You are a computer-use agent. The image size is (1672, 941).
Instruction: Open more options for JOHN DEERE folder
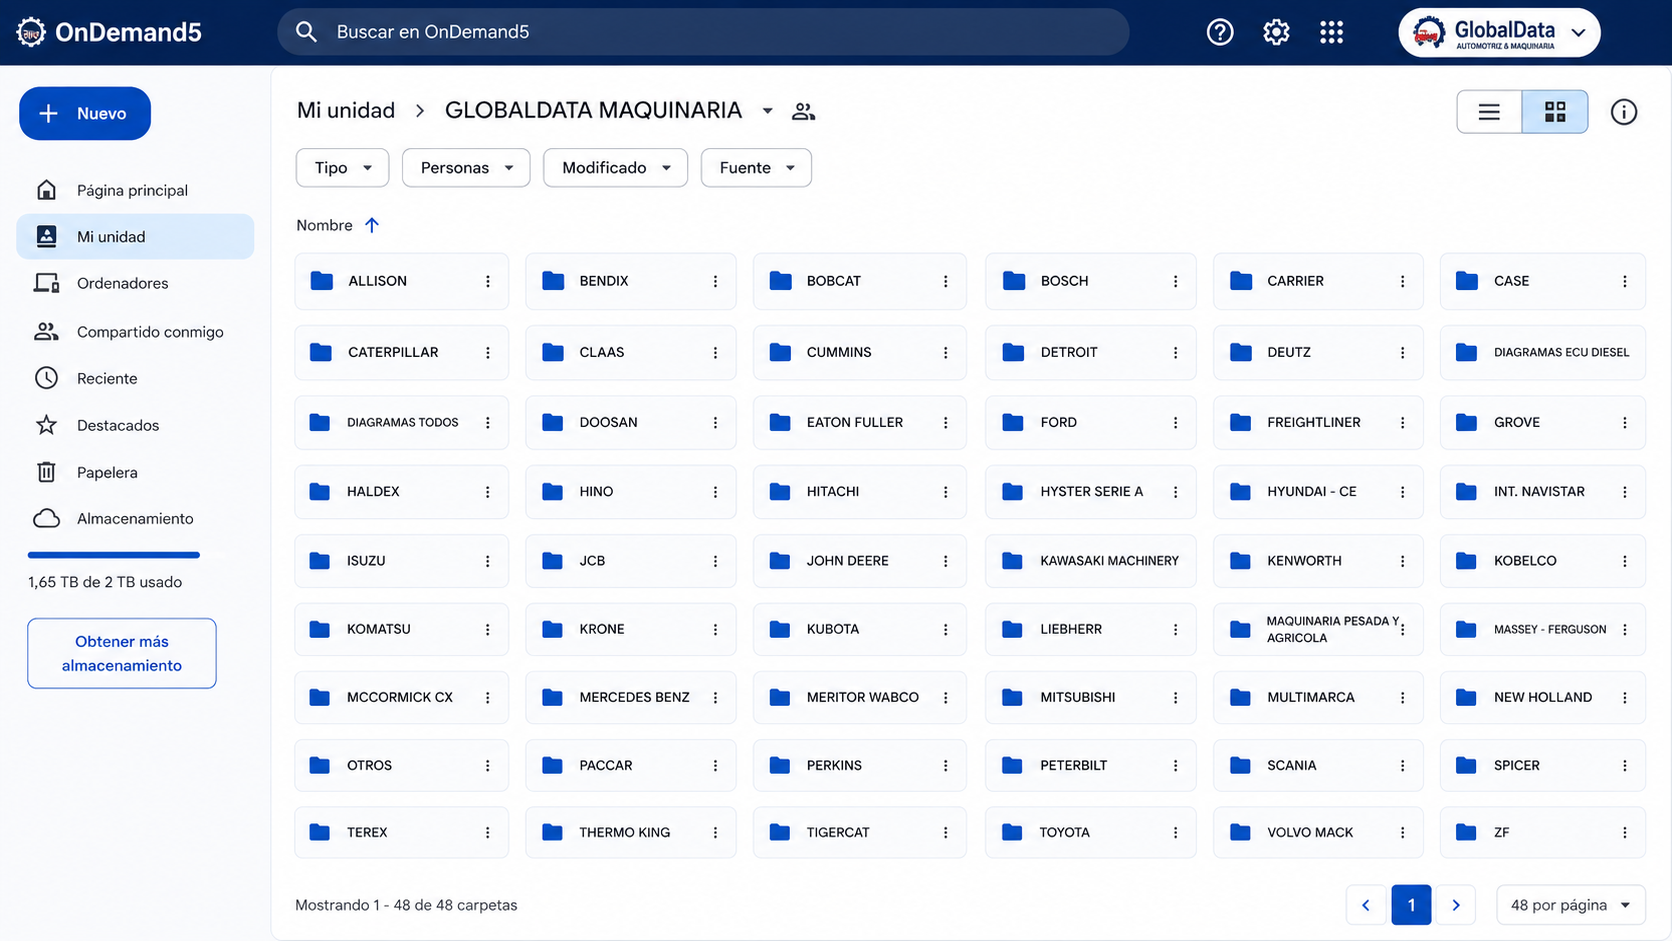(x=945, y=561)
